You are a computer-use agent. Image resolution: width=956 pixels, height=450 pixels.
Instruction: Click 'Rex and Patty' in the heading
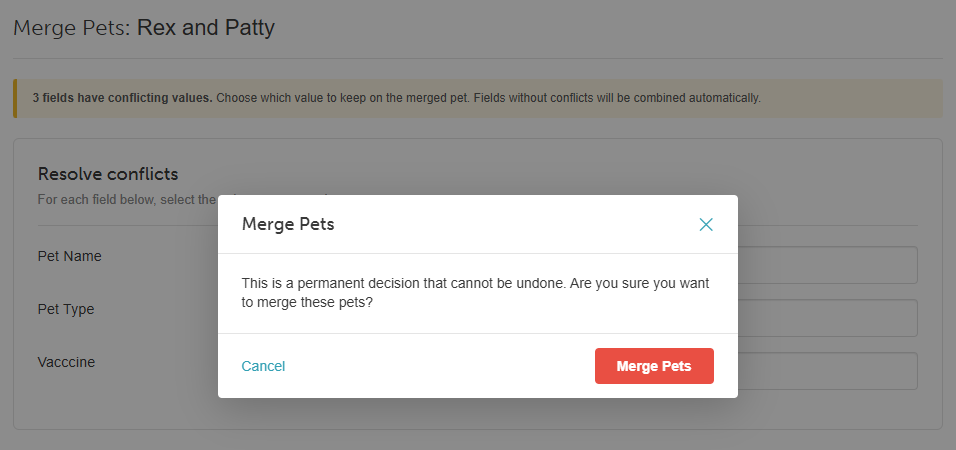point(205,27)
